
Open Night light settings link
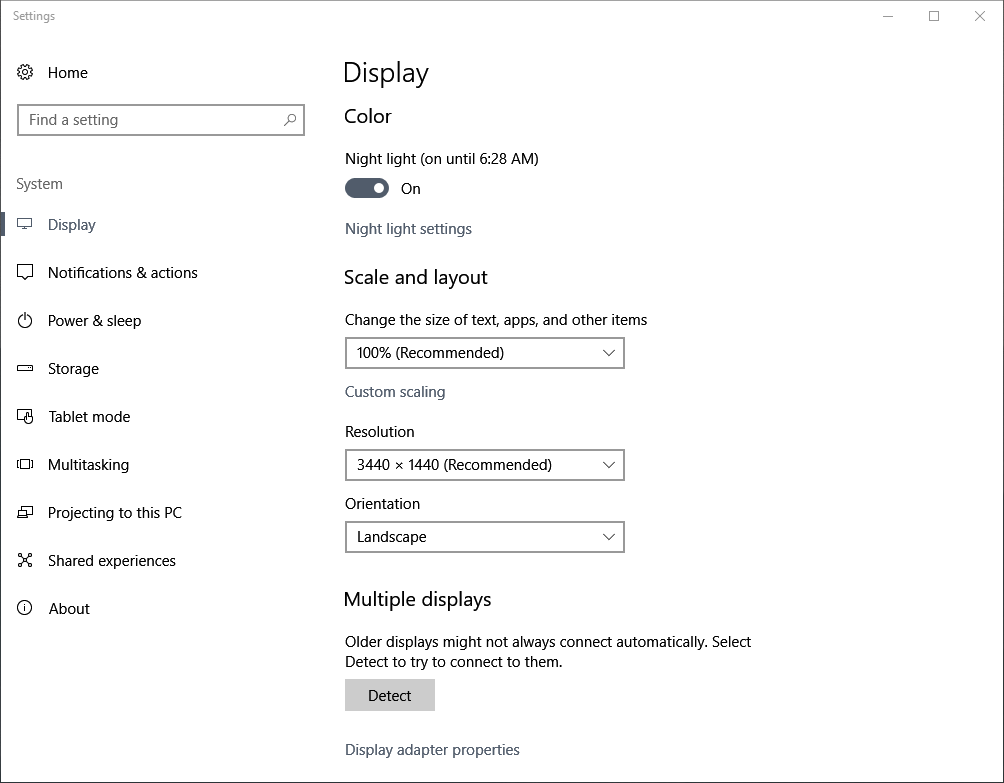[x=408, y=229]
